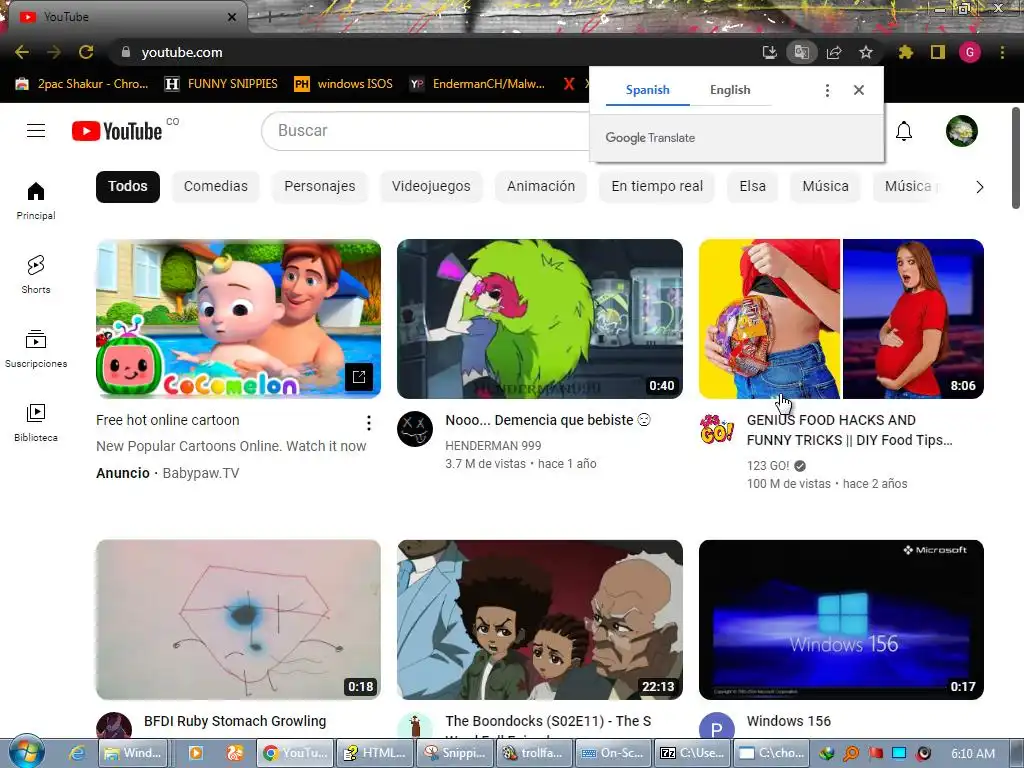The image size is (1024, 768).
Task: Close the Google Translate popup
Action: (859, 90)
